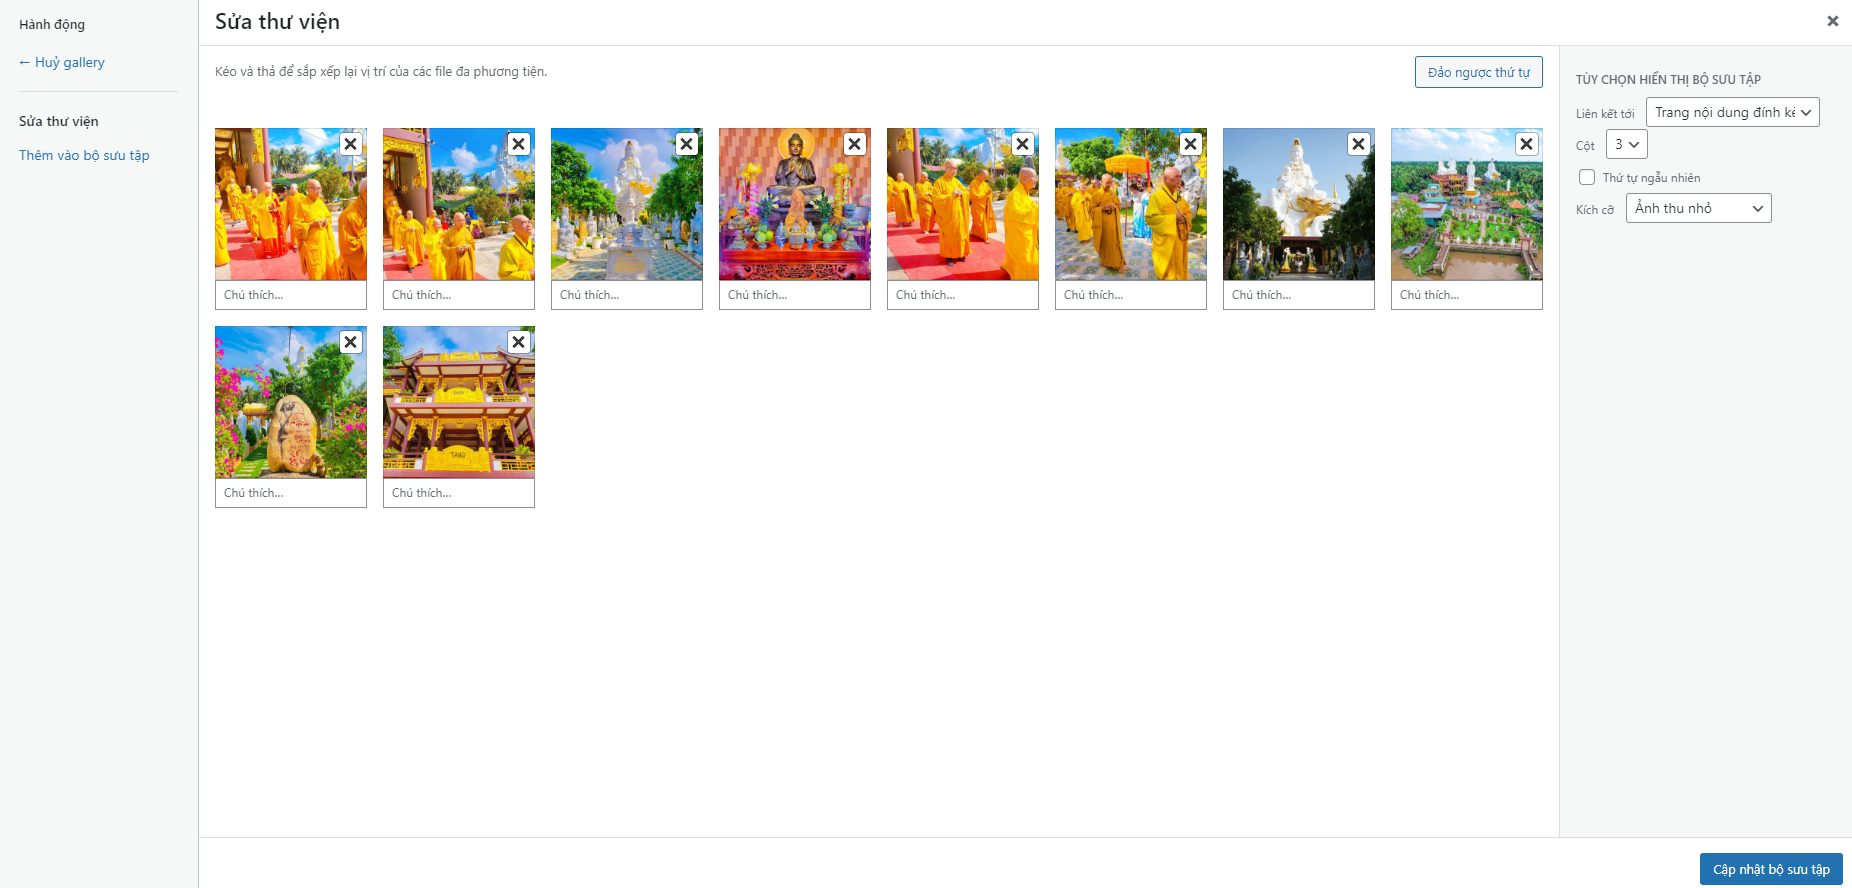1852x888 pixels.
Task: Toggle the Thứ tự ngẫu nhiên checkbox
Action: pos(1587,177)
